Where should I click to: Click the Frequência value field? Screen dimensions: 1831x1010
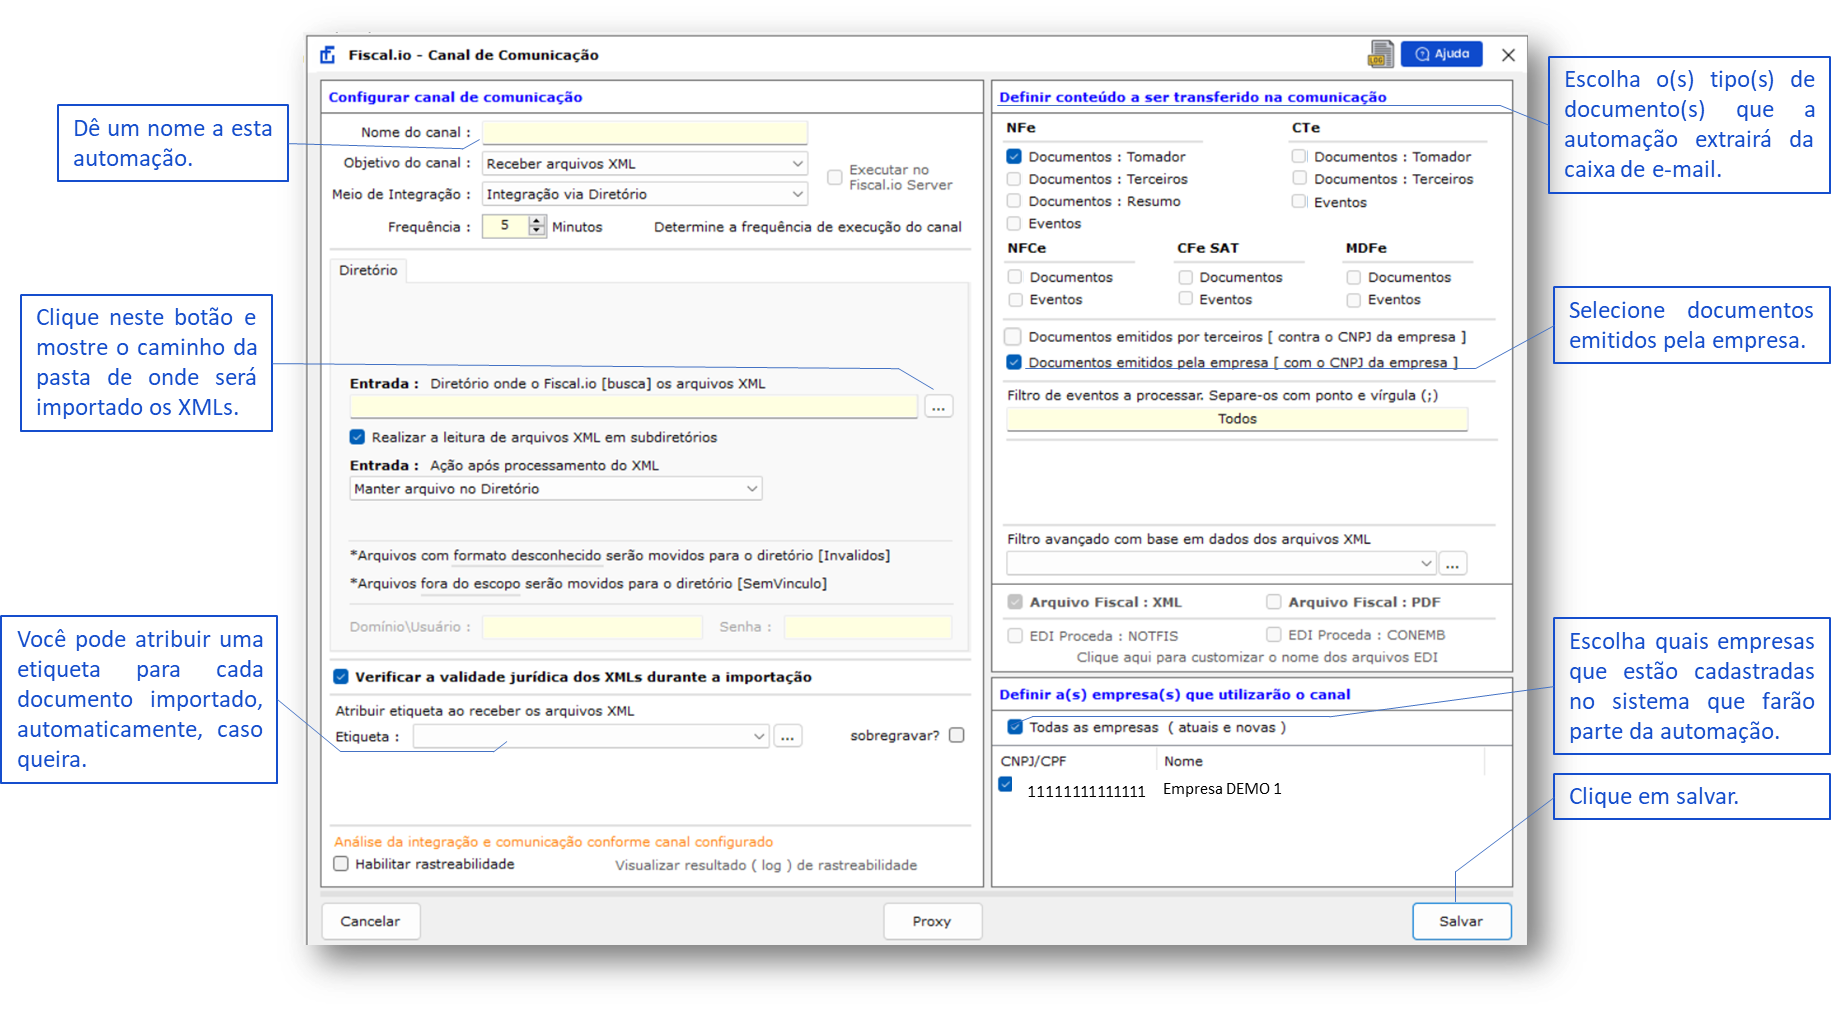505,226
